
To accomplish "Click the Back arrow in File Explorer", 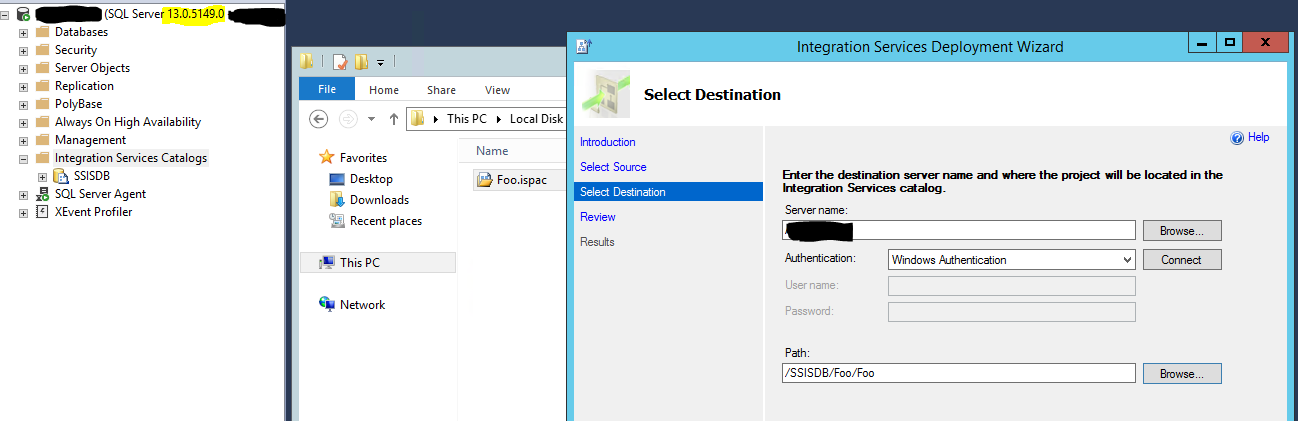I will (x=318, y=119).
